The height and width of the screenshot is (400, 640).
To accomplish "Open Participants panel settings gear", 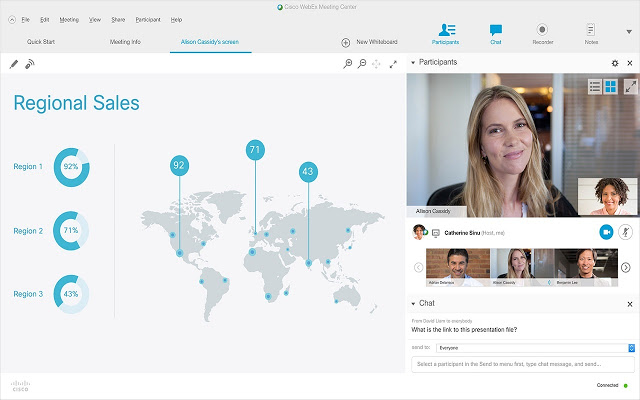I will pyautogui.click(x=615, y=63).
